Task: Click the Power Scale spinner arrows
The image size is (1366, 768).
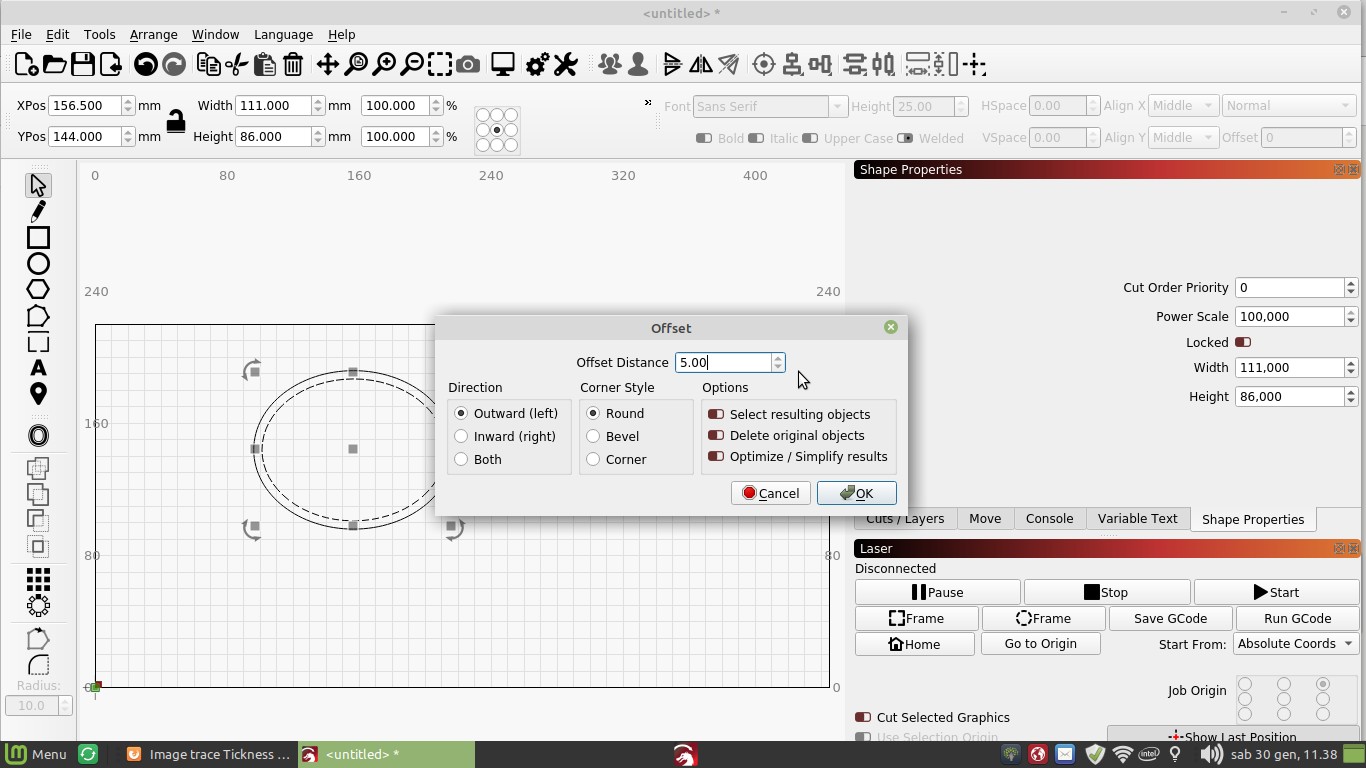Action: point(1351,316)
